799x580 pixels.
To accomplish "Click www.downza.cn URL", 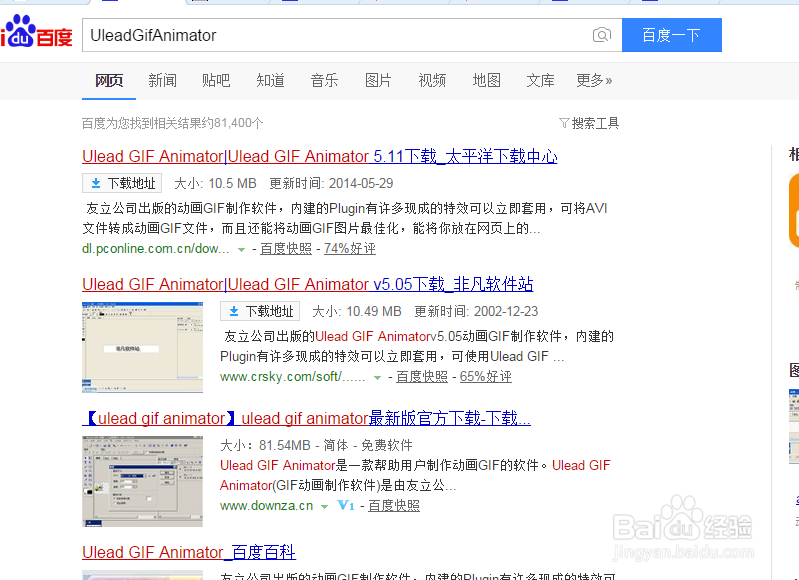I will click(267, 506).
